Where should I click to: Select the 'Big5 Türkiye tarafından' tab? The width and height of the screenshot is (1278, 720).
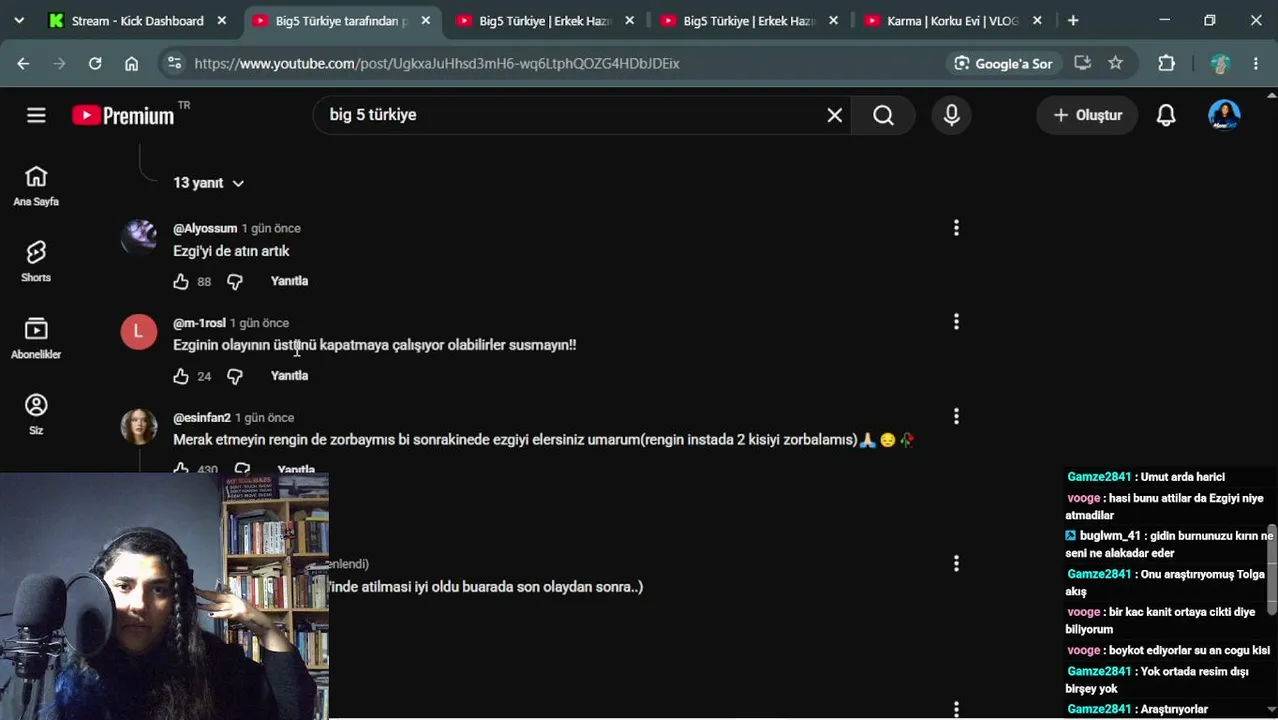coord(343,20)
